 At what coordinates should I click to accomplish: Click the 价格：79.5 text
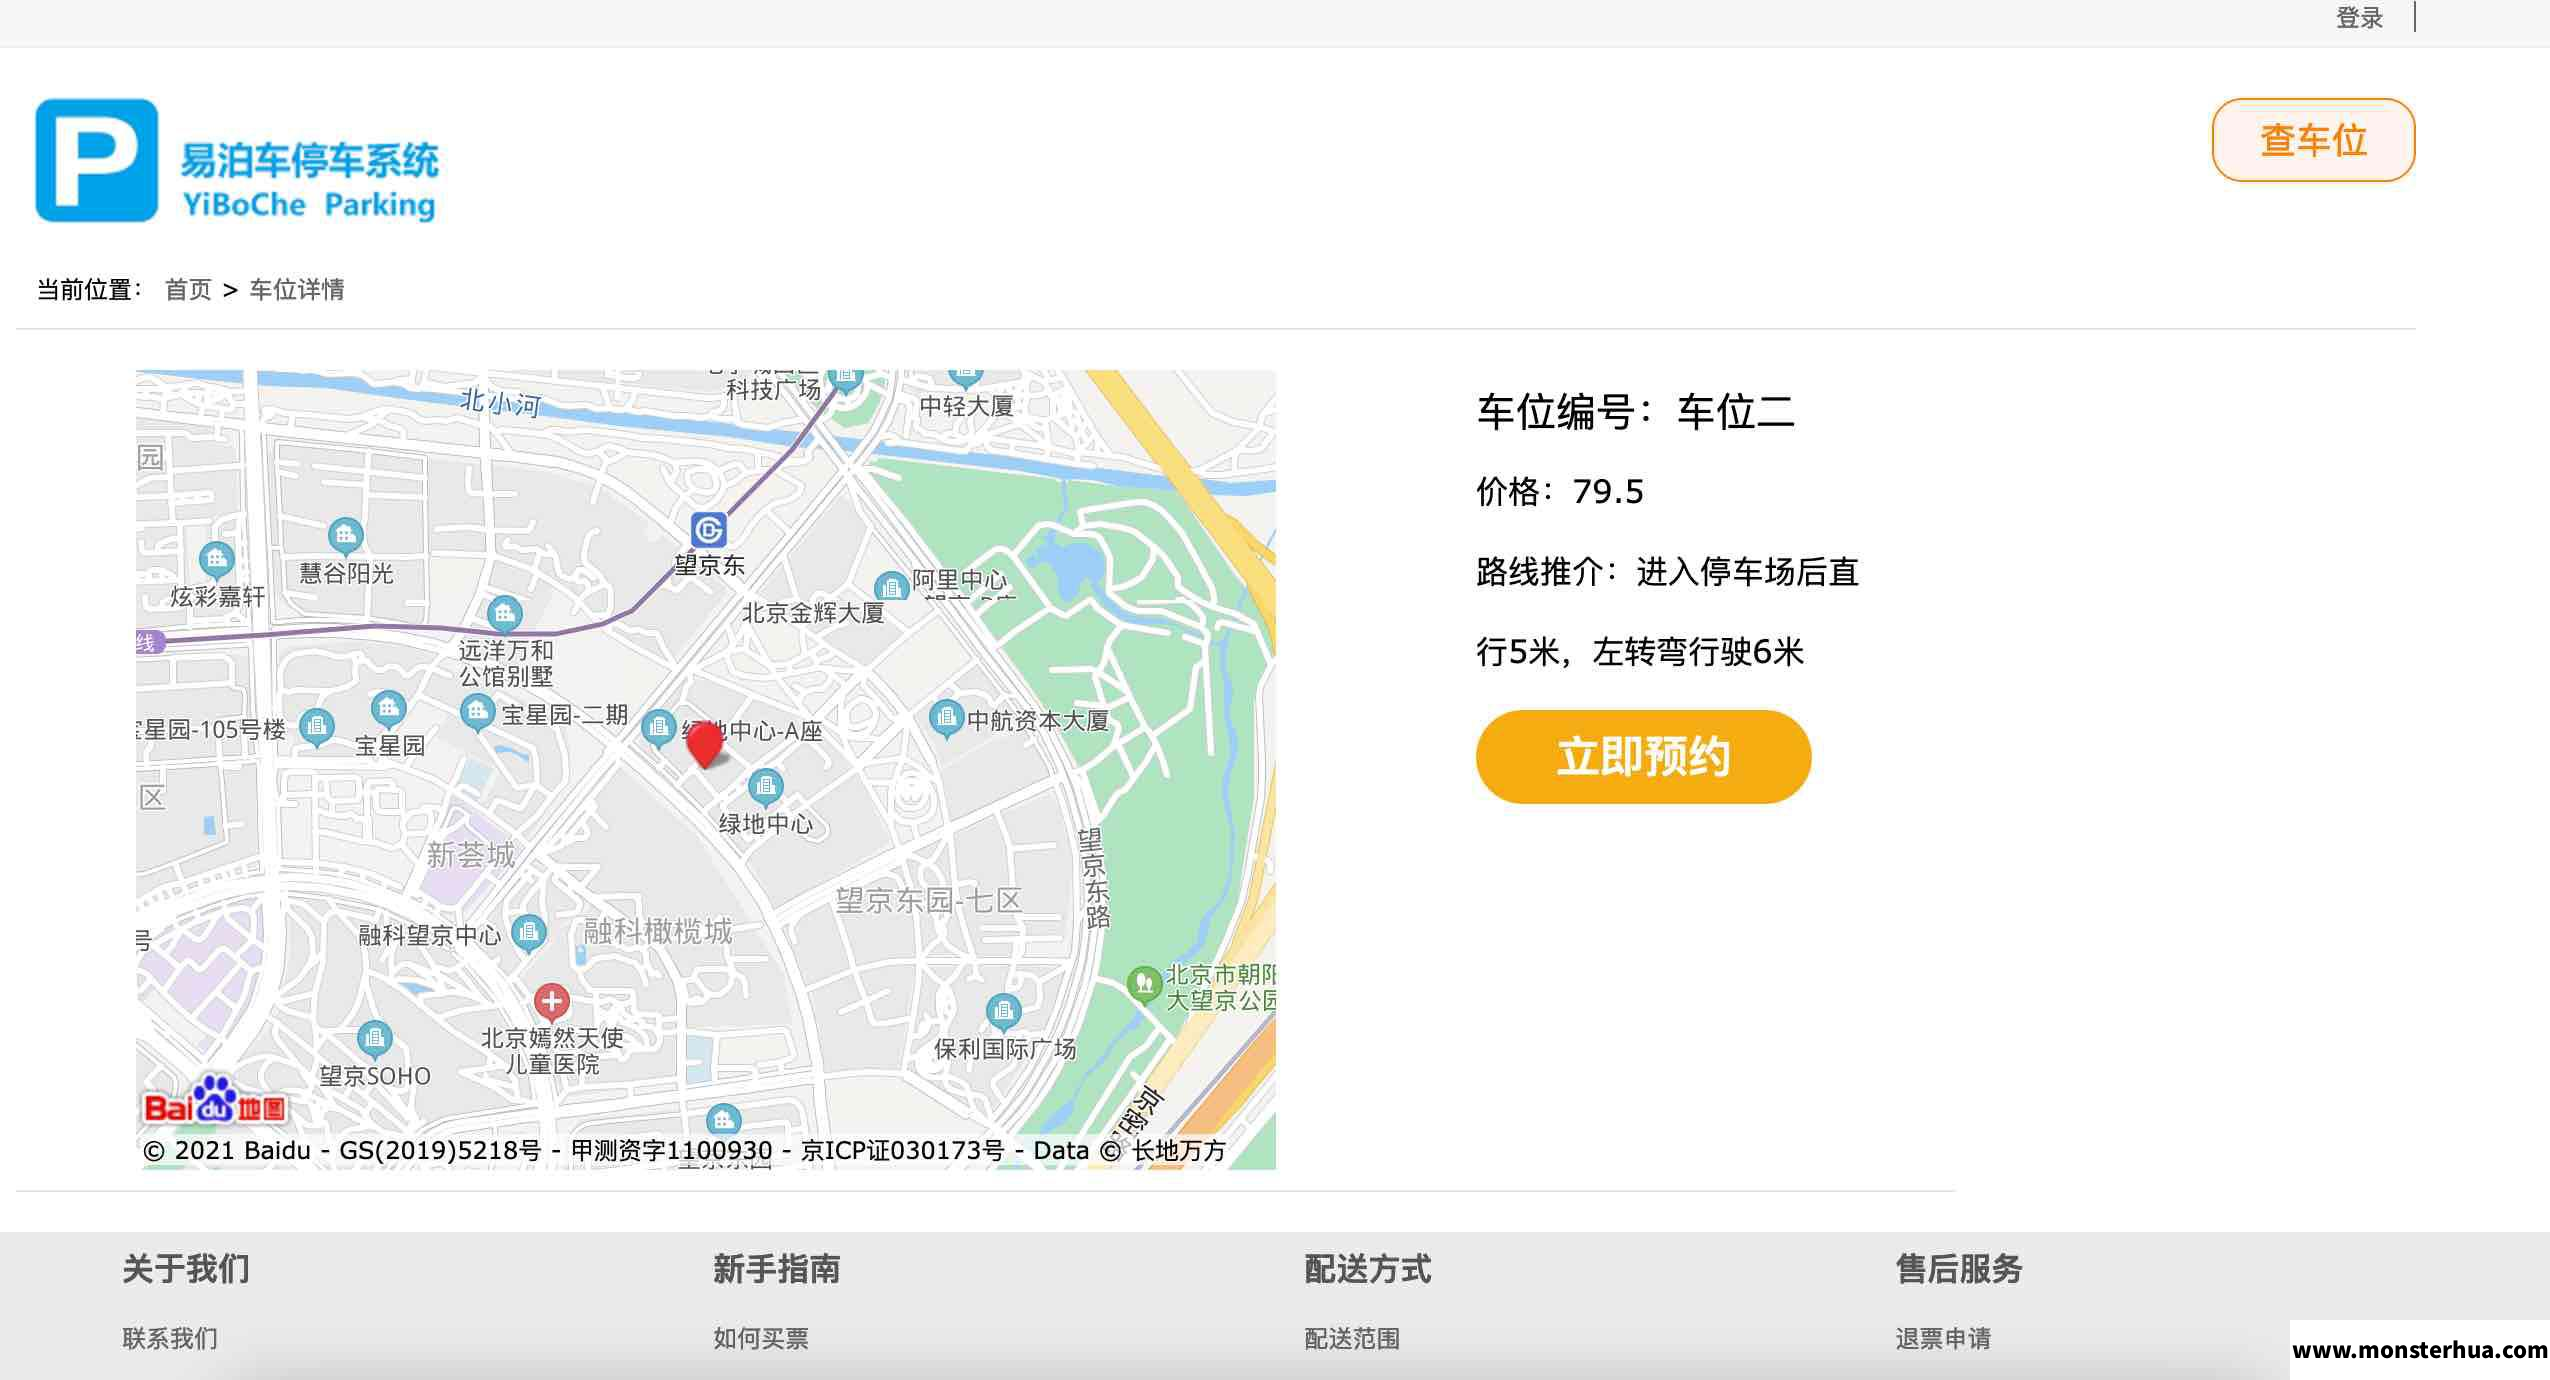[x=1560, y=492]
